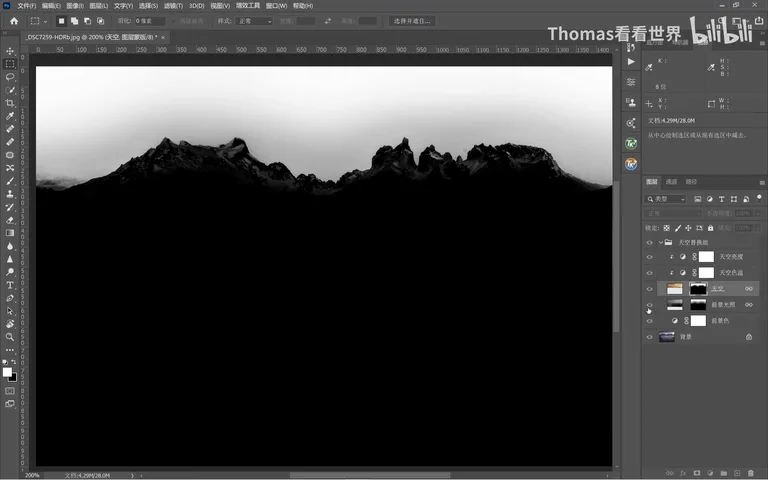Open the Layers panel options menu

coord(762,182)
